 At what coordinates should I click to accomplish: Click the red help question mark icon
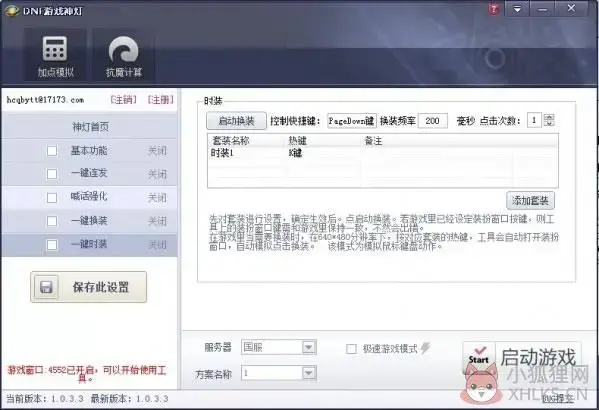click(x=493, y=9)
